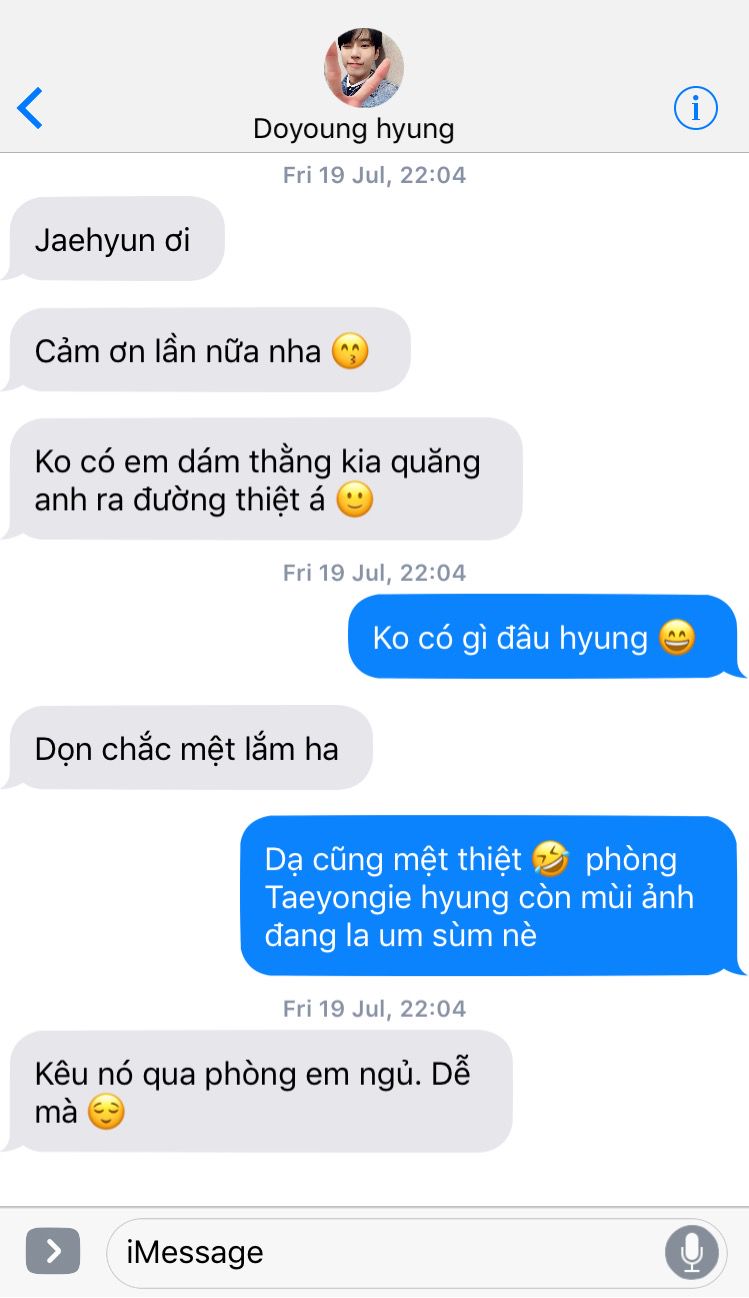749x1298 pixels.
Task: Focus the iMessage text field
Action: point(417,1251)
